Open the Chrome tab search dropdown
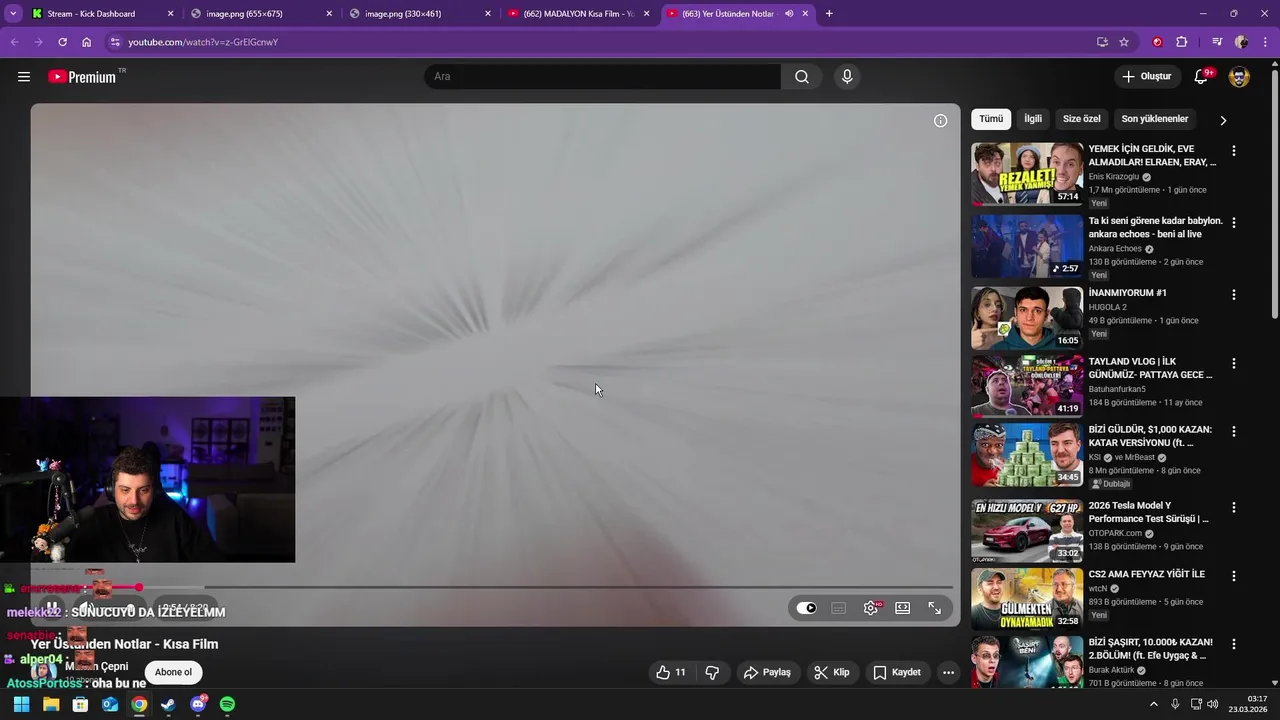The width and height of the screenshot is (1280, 720). pyautogui.click(x=13, y=14)
